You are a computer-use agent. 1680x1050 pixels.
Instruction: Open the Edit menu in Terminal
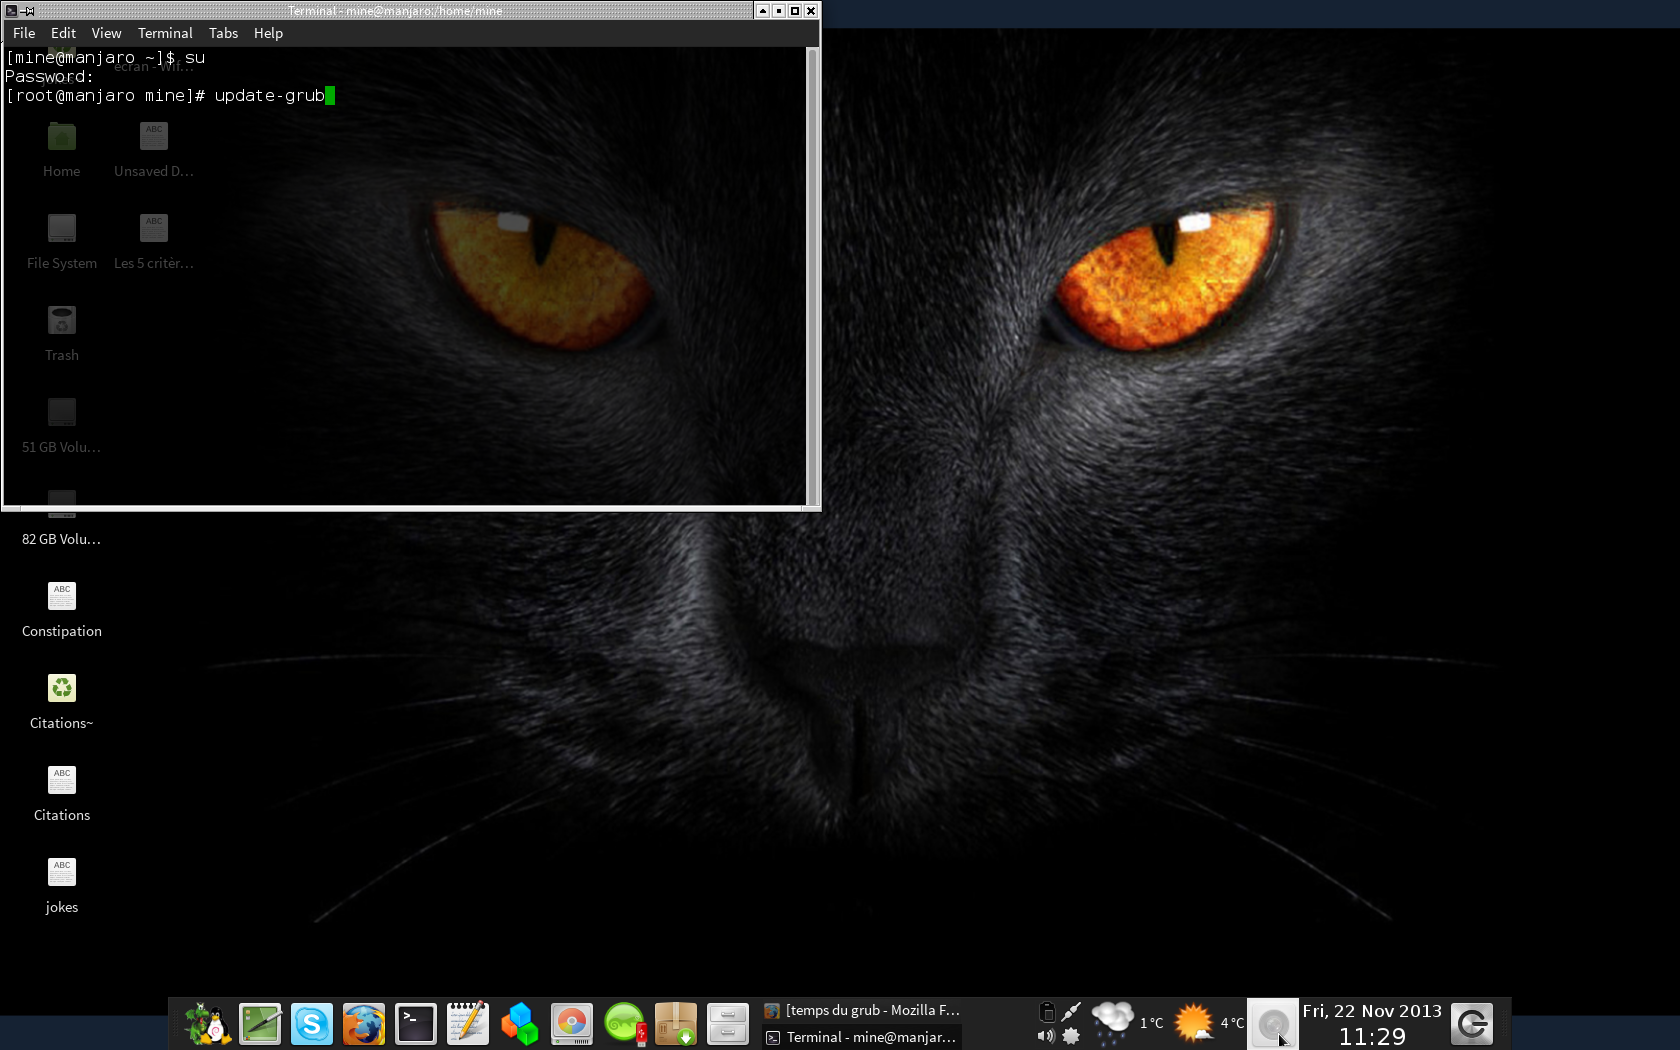(63, 33)
